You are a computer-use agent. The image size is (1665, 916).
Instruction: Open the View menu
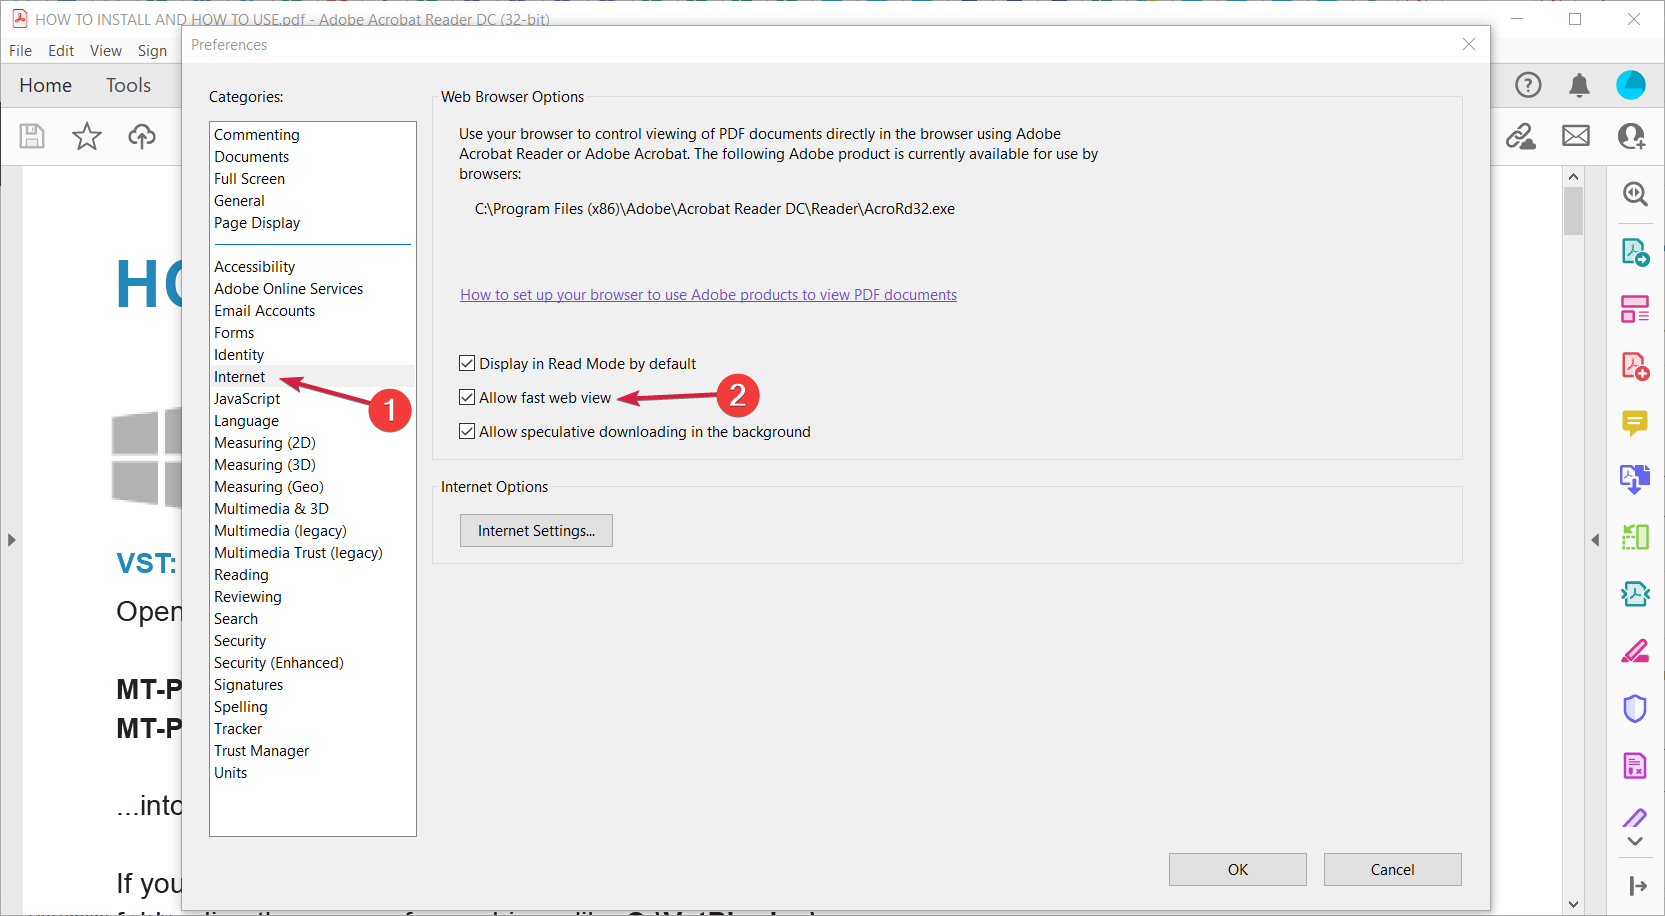pos(106,51)
